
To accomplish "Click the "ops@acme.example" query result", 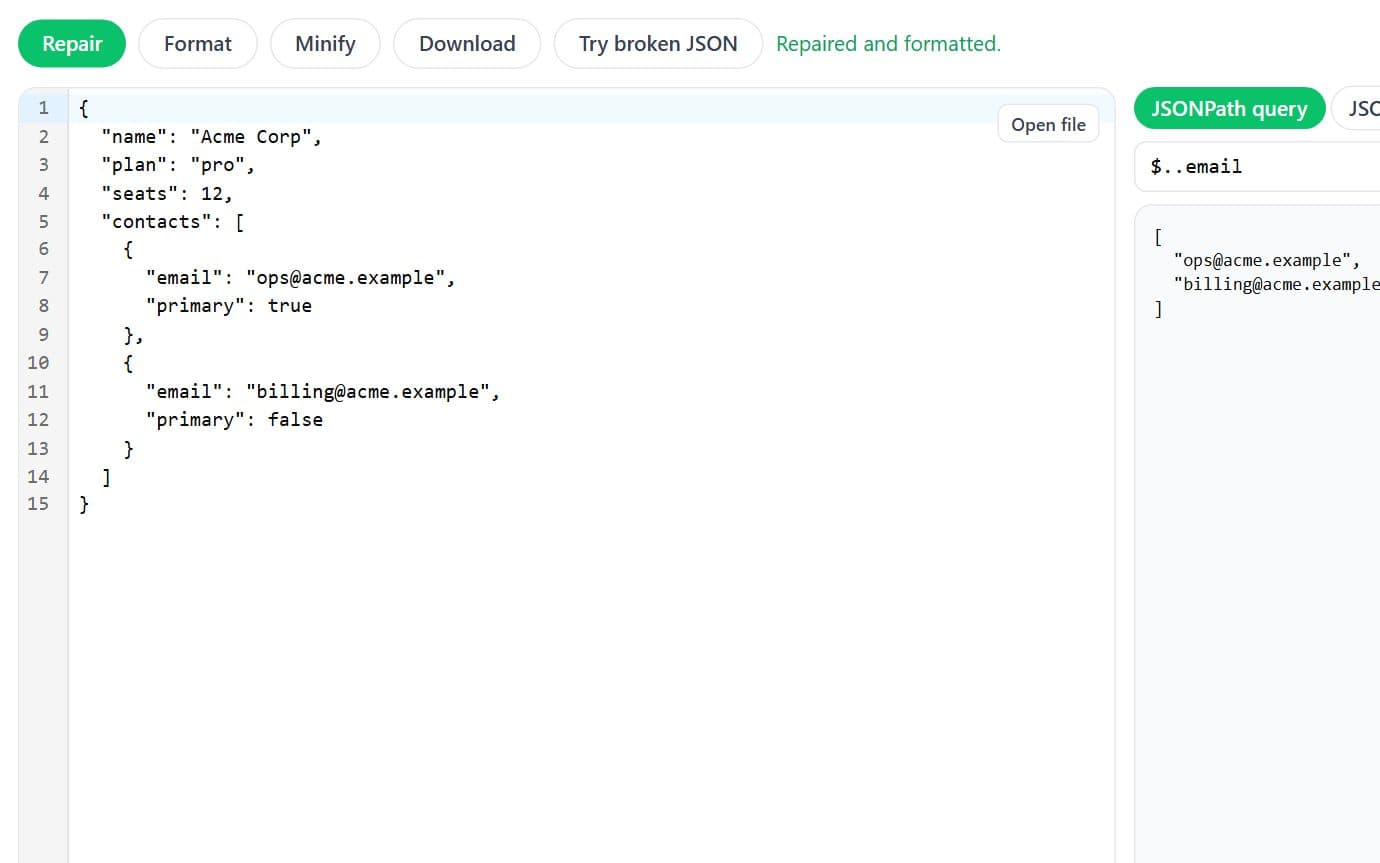I will pyautogui.click(x=1267, y=261).
